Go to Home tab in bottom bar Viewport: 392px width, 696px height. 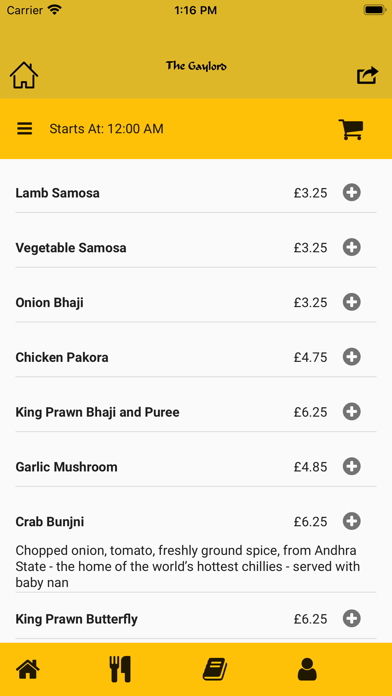click(x=28, y=669)
